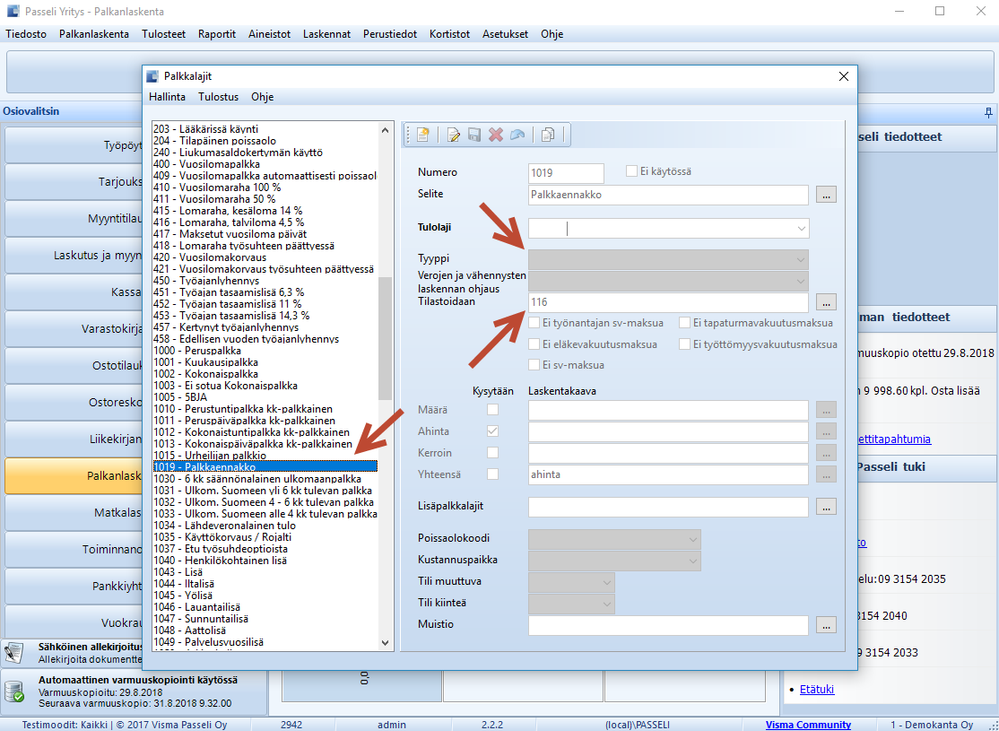Click the browse button next to Muistio

[826, 625]
